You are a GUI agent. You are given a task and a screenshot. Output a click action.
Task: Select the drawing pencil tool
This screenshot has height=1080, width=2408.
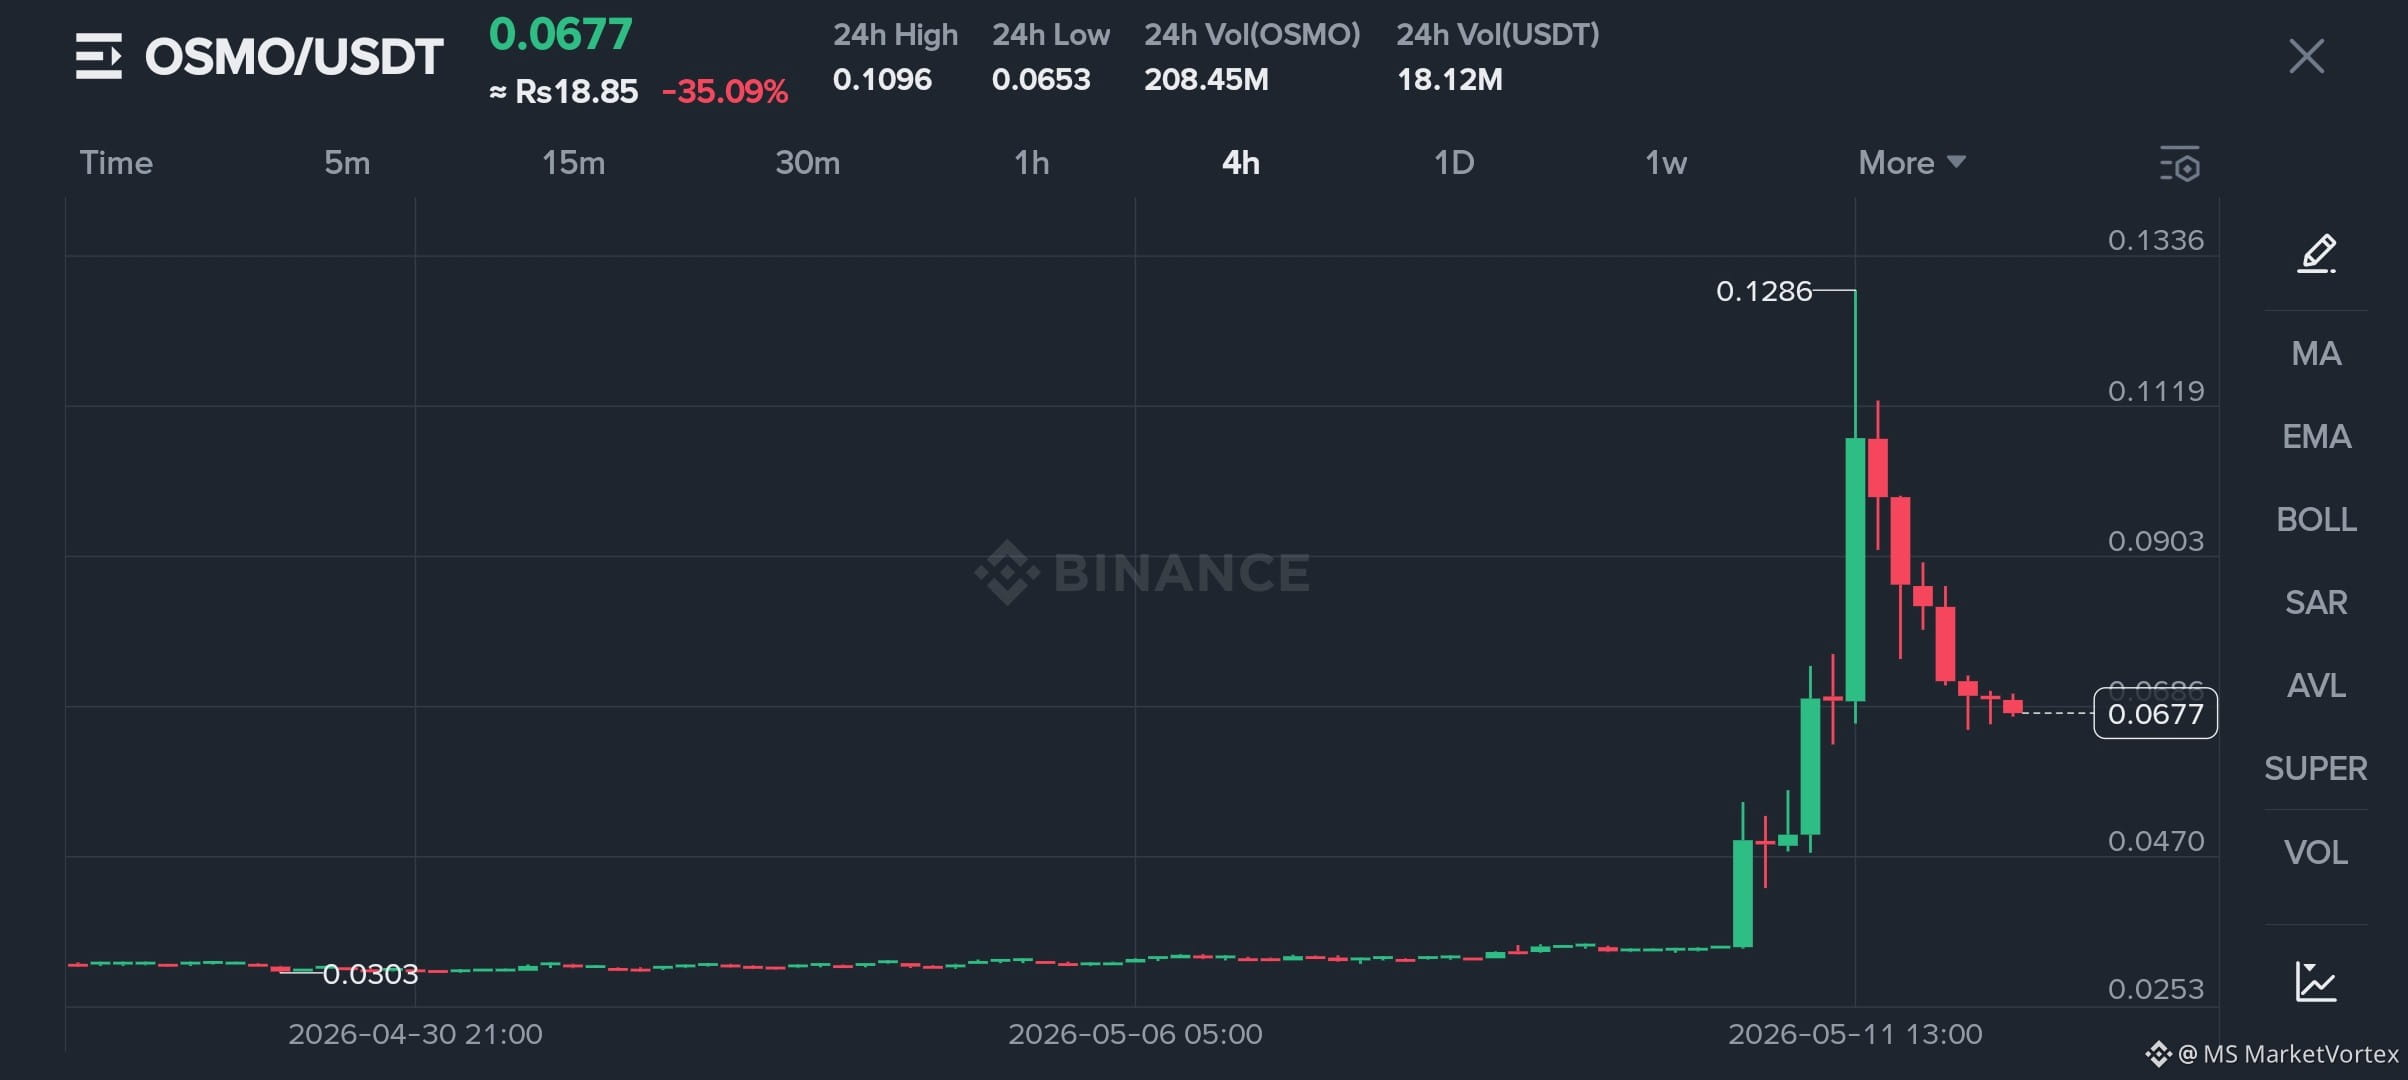click(x=2316, y=253)
